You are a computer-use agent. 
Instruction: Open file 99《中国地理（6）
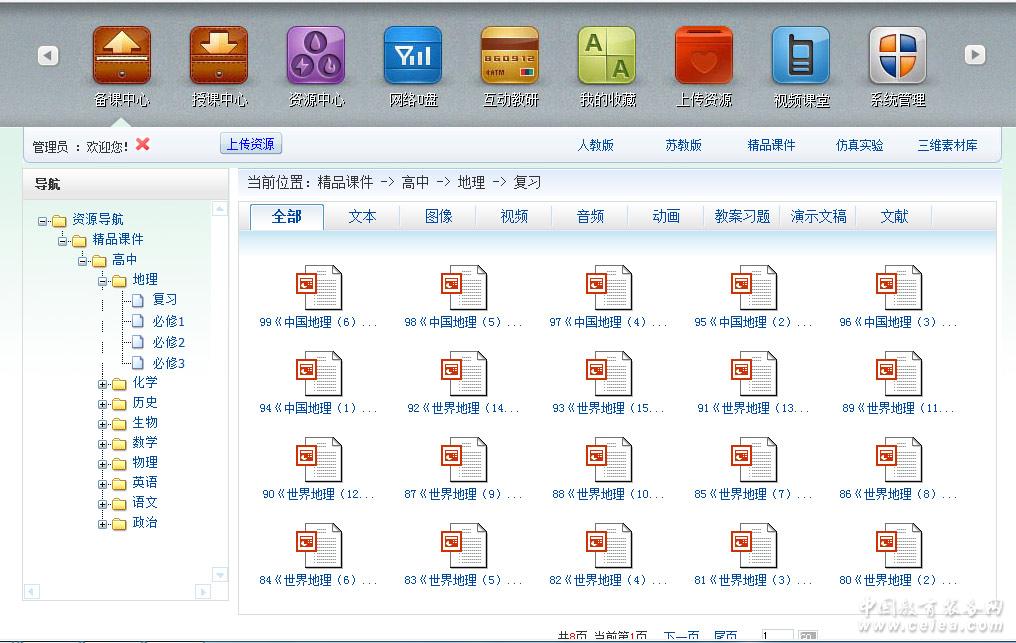[x=318, y=290]
